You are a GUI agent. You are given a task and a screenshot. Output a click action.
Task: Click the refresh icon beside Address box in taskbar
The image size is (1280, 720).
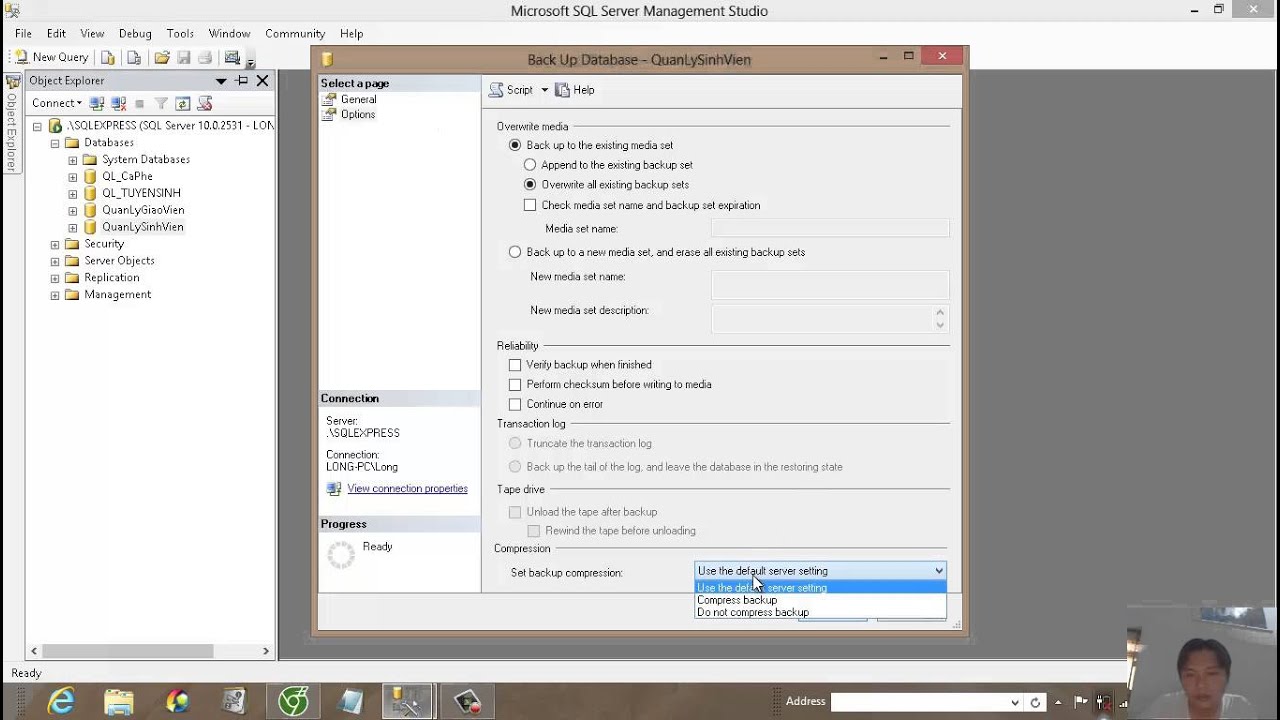click(x=1035, y=702)
